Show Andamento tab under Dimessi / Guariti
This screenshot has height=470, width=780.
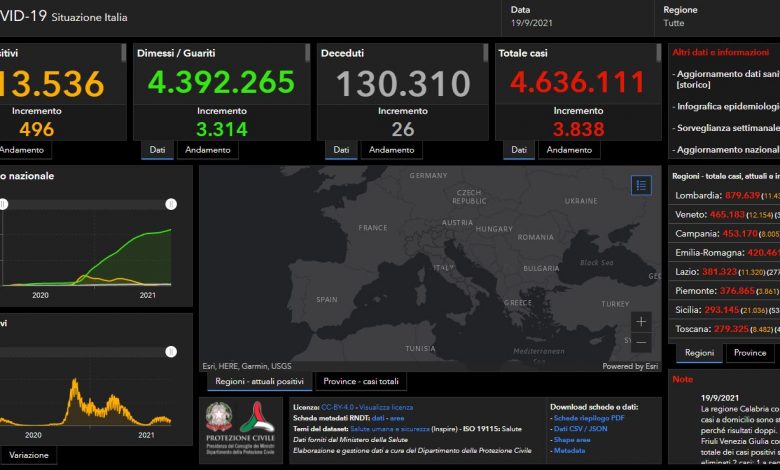[x=208, y=150]
